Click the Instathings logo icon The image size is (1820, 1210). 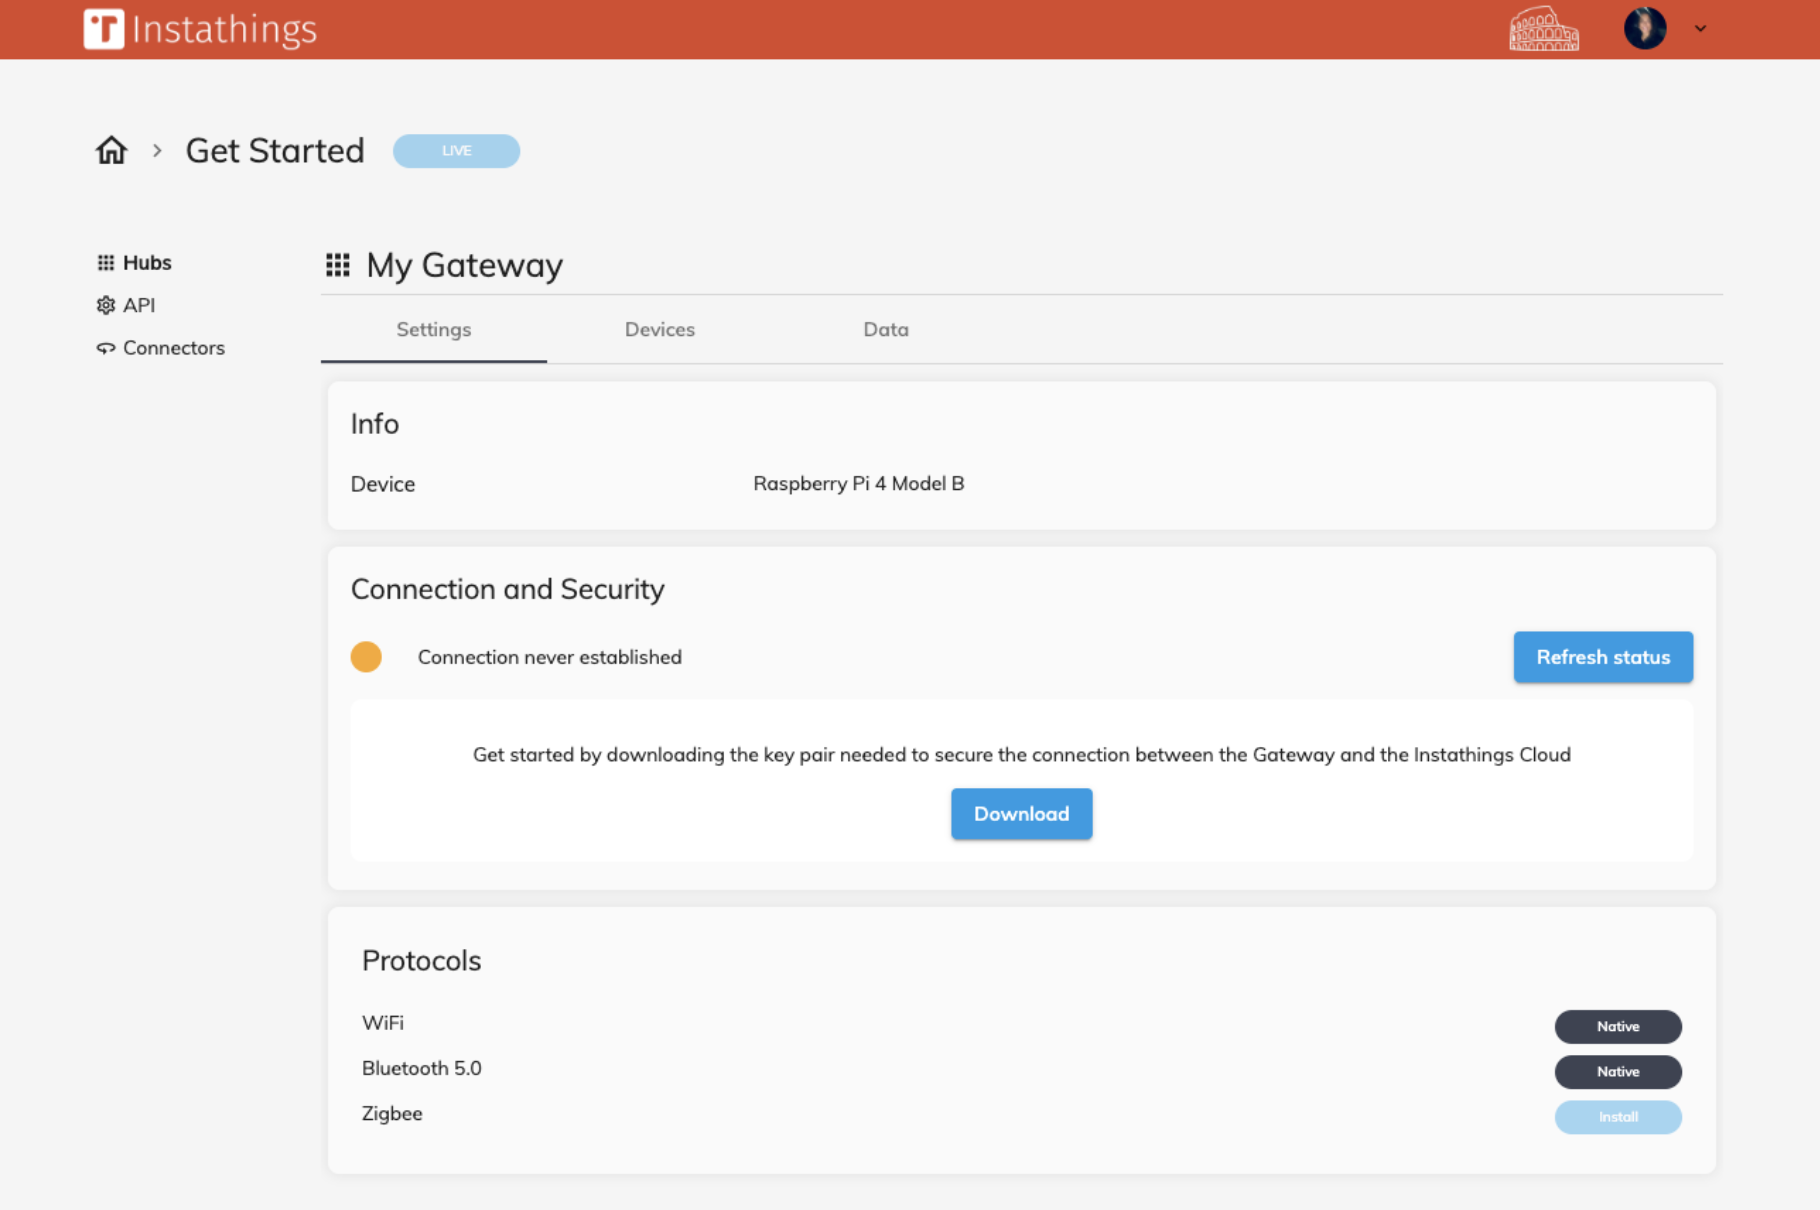pos(103,29)
